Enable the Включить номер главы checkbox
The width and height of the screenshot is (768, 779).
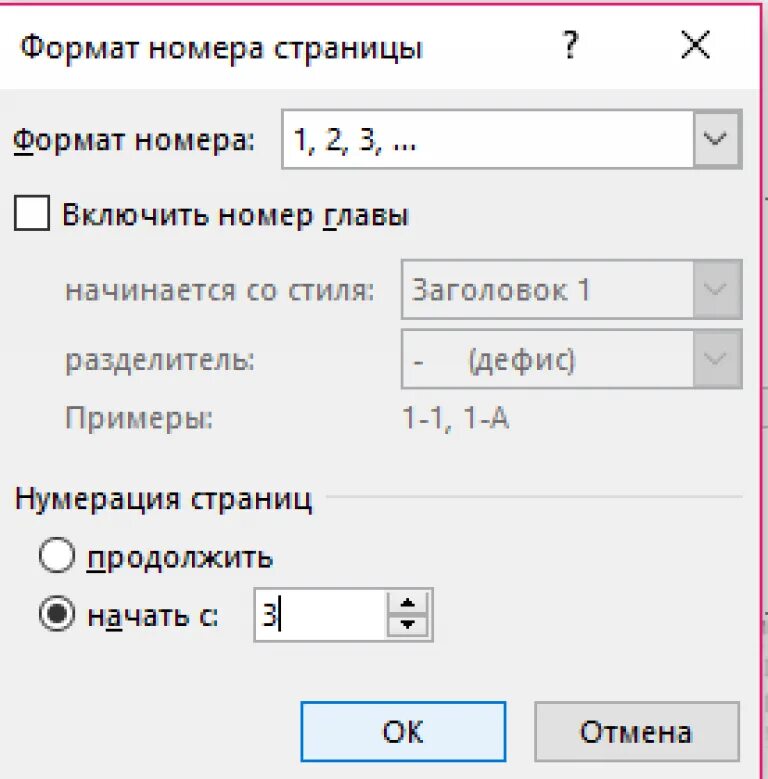click(32, 213)
